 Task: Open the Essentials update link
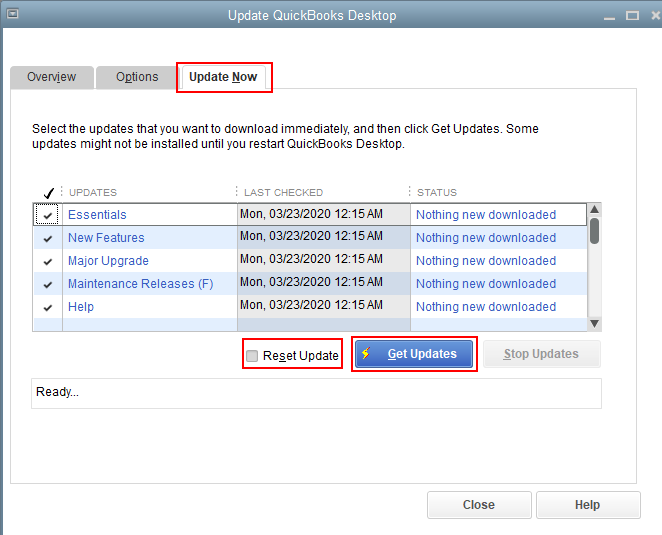97,215
